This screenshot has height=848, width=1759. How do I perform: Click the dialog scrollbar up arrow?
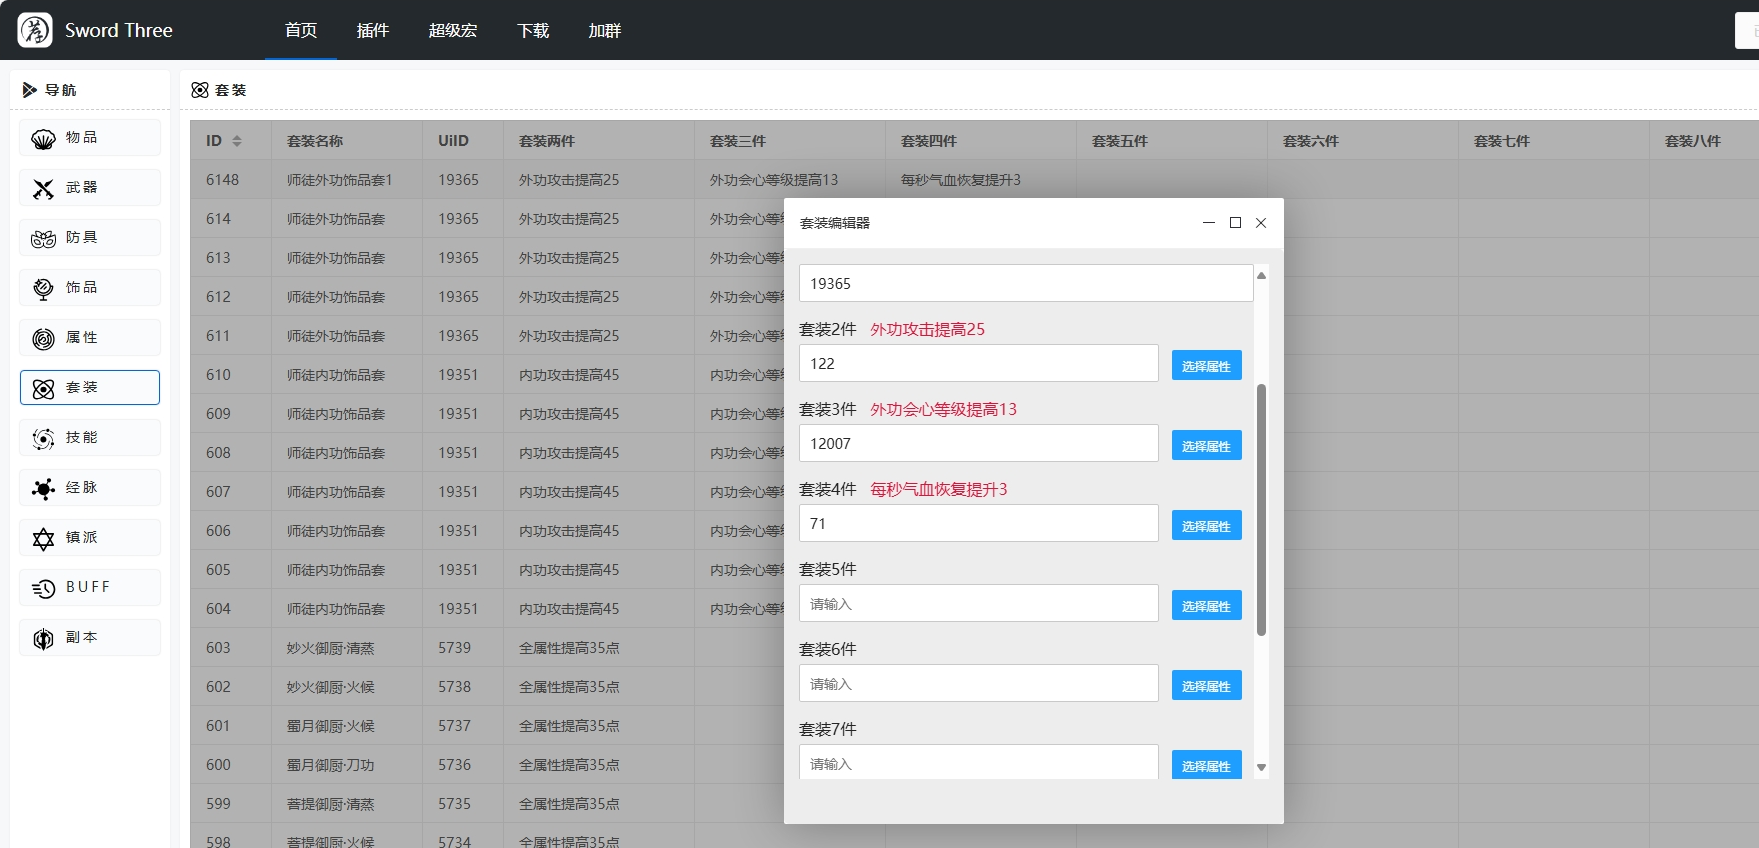1261,275
